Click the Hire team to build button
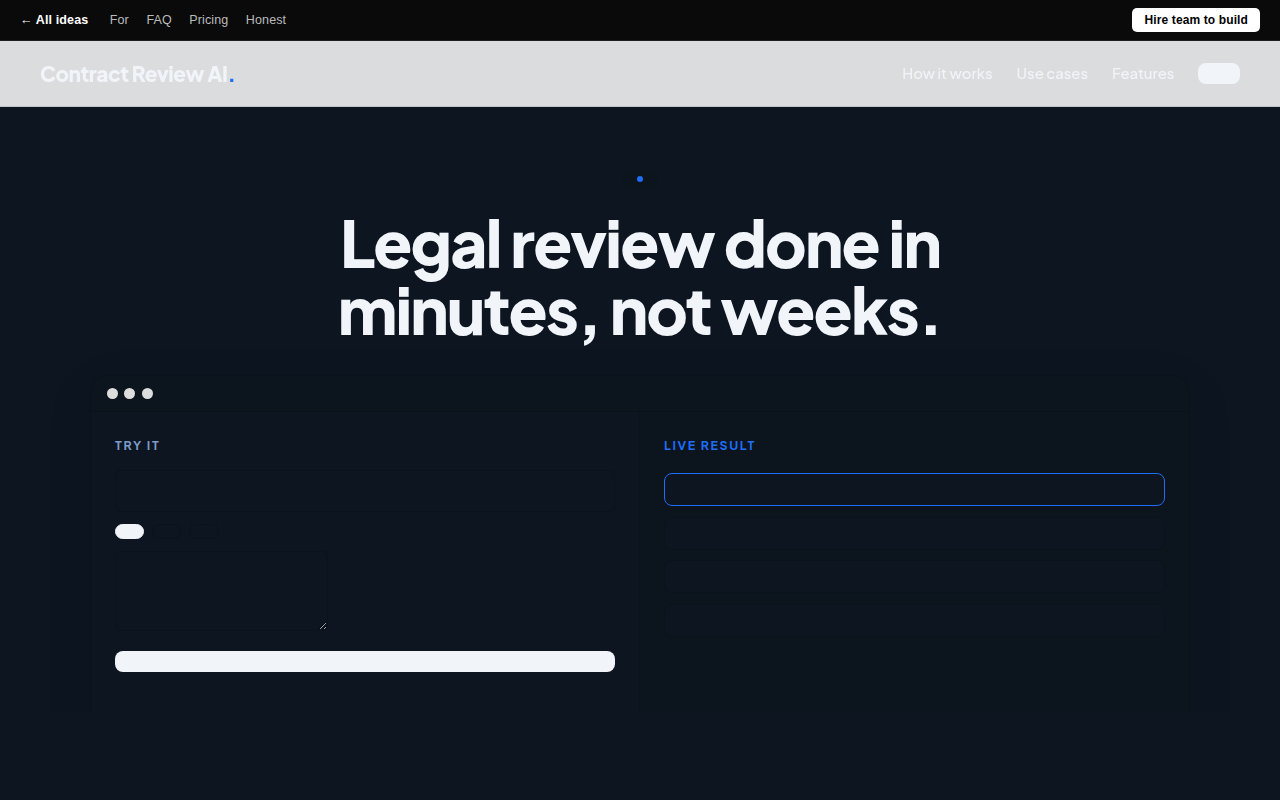 (1196, 20)
